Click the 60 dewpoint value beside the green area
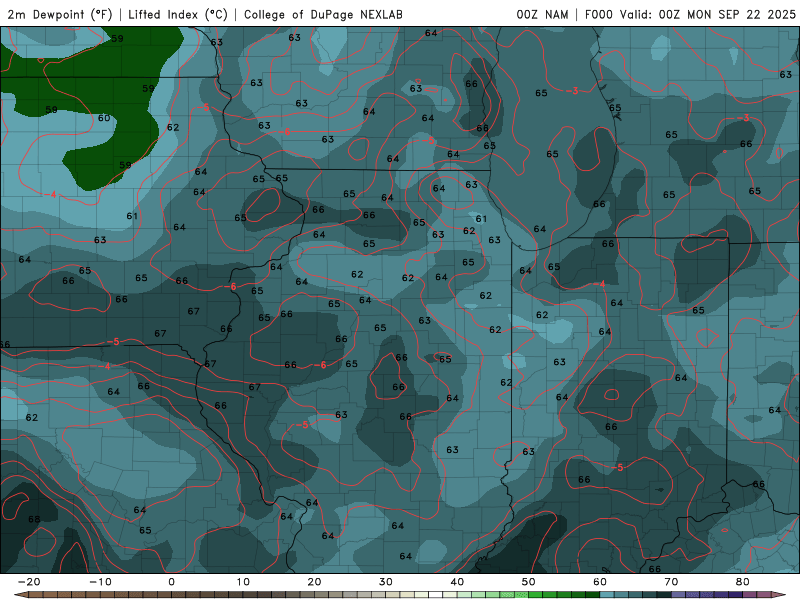 pos(104,118)
